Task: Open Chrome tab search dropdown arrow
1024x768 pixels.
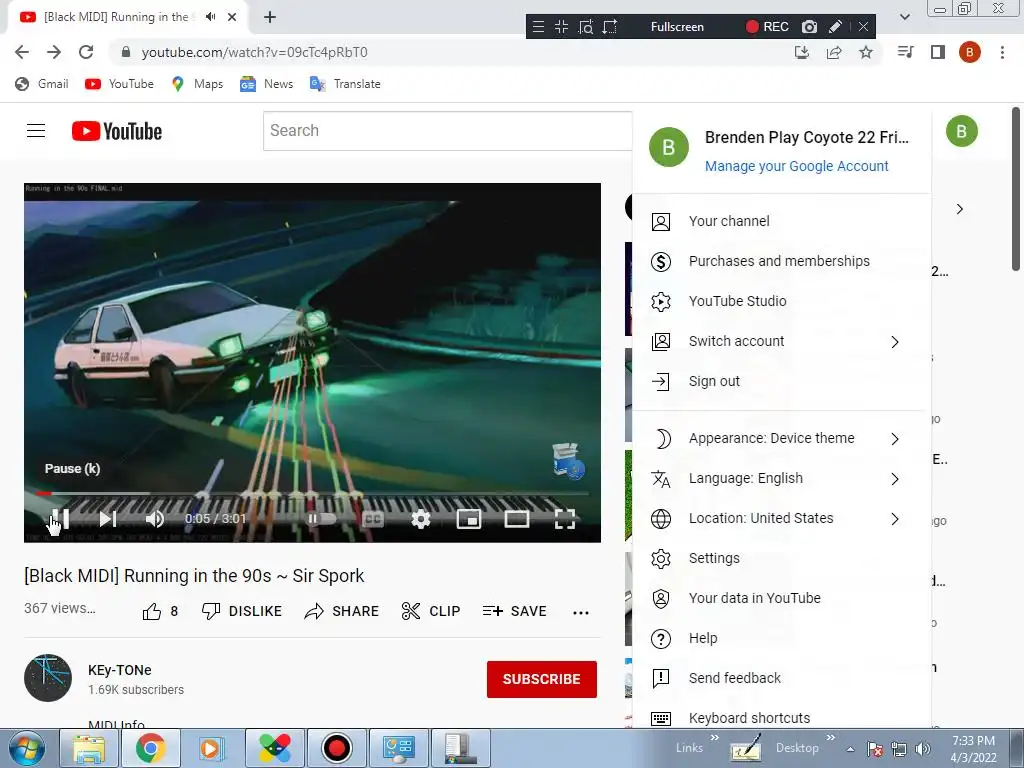Action: [905, 17]
